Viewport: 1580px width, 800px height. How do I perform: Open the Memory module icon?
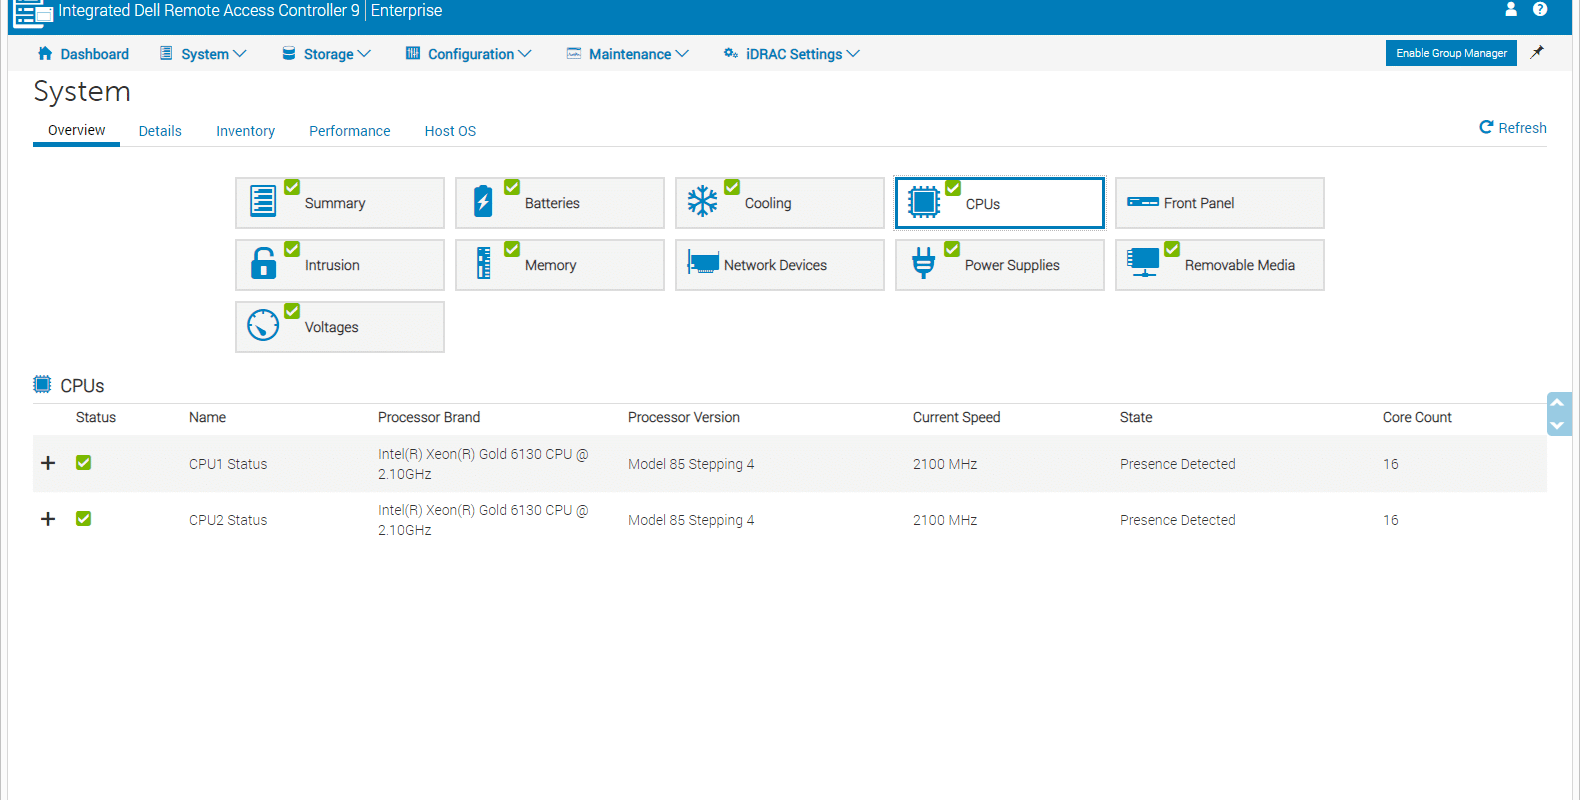coord(484,263)
